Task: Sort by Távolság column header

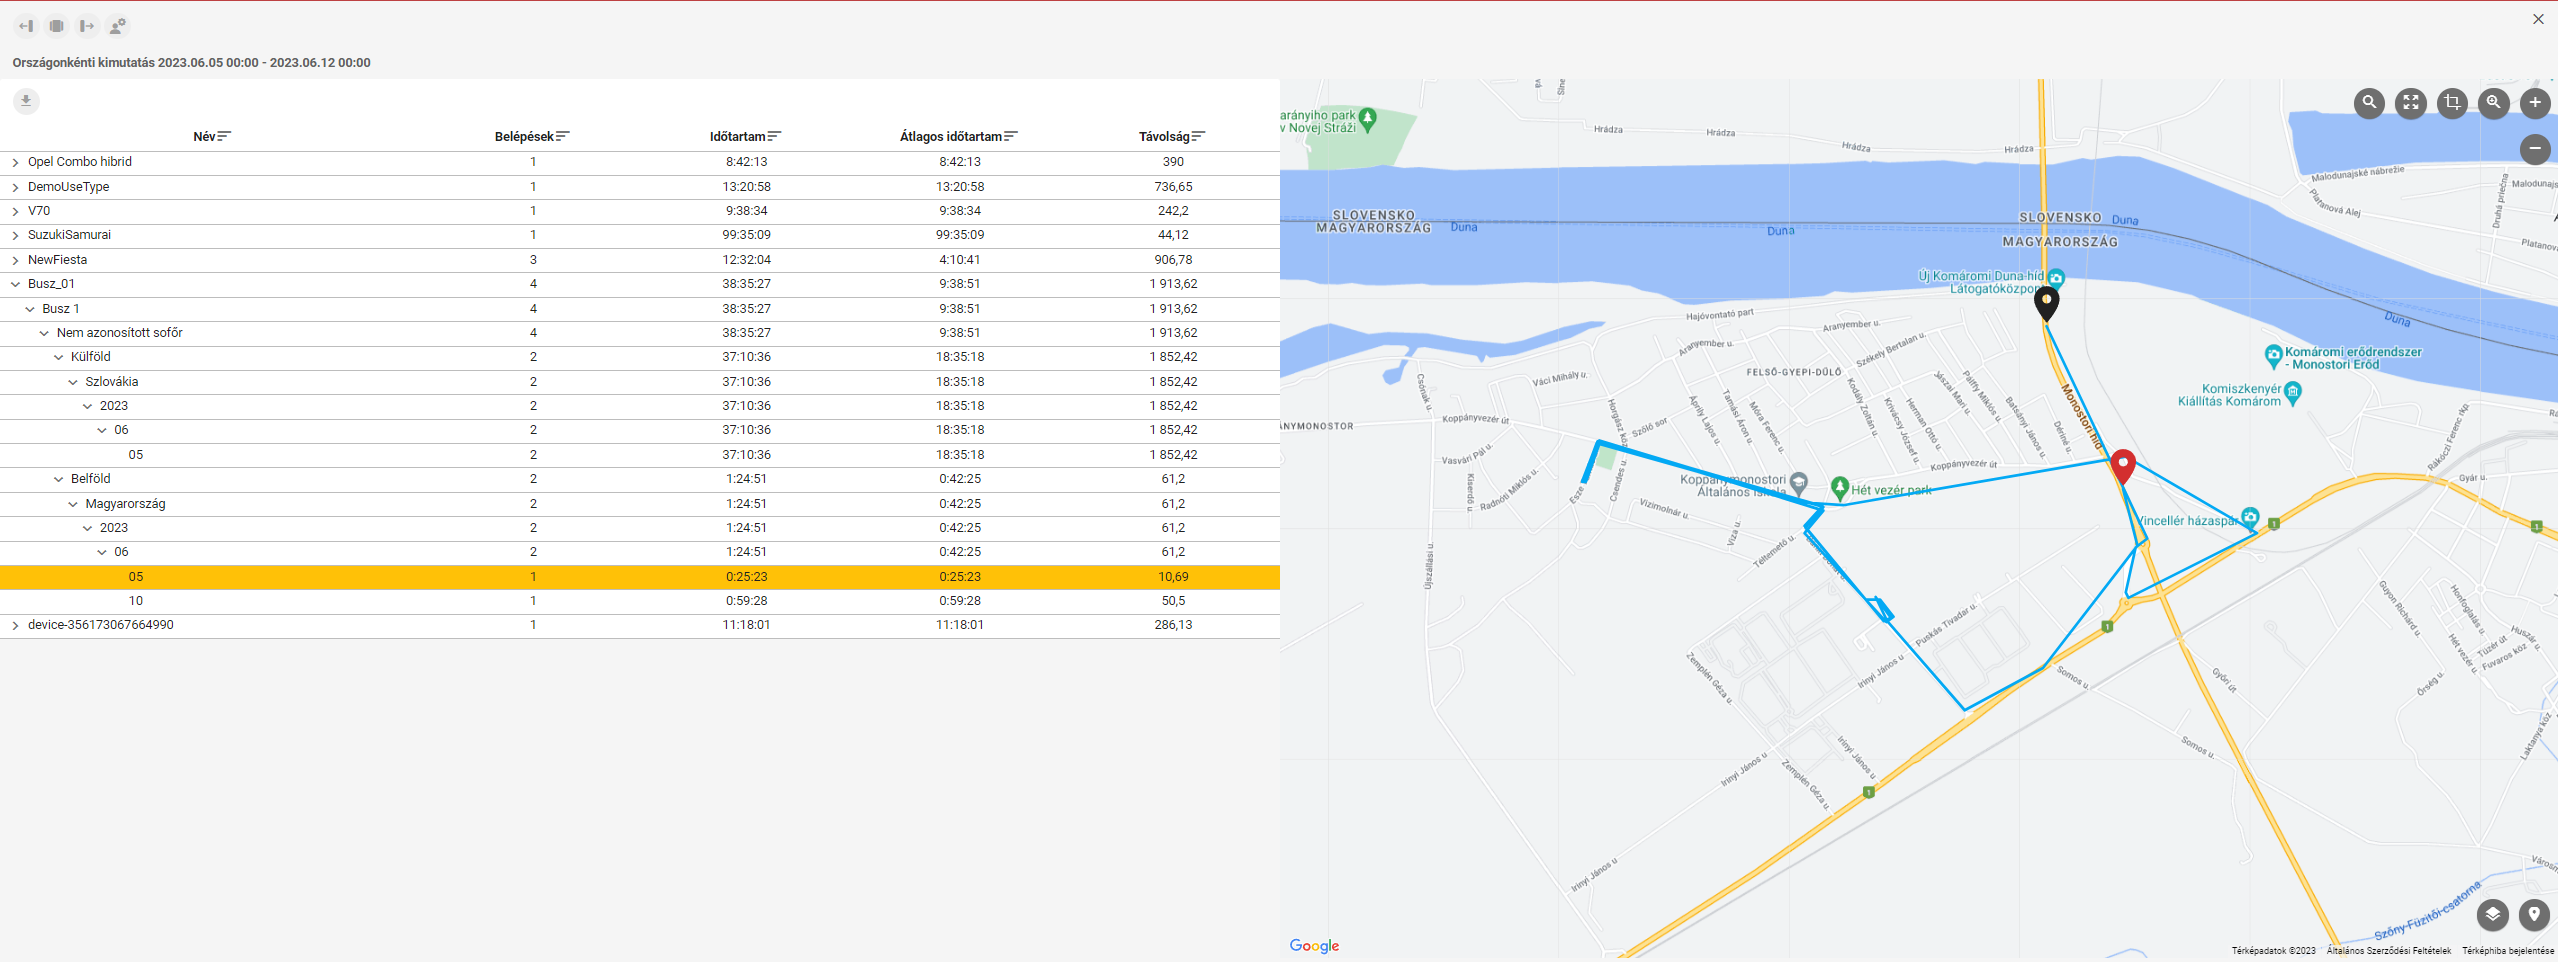Action: point(1170,137)
